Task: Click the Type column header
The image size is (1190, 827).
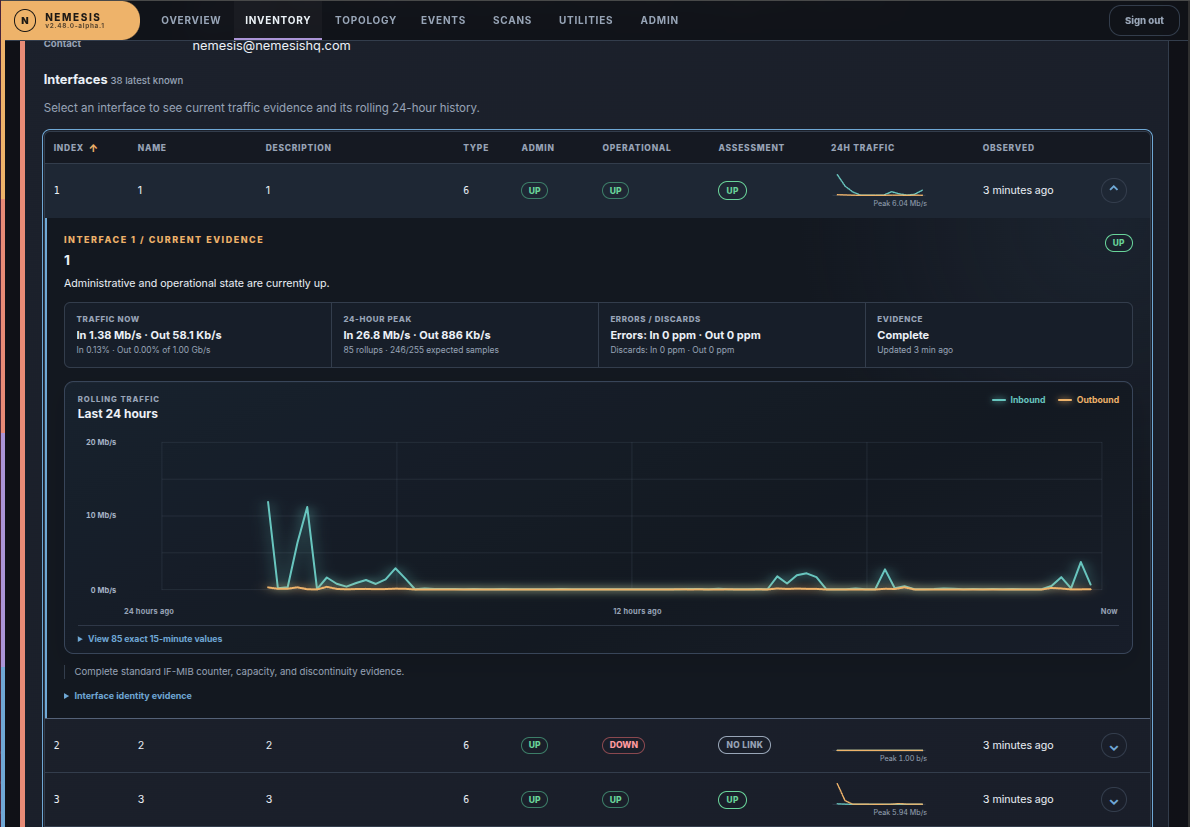Action: (476, 148)
